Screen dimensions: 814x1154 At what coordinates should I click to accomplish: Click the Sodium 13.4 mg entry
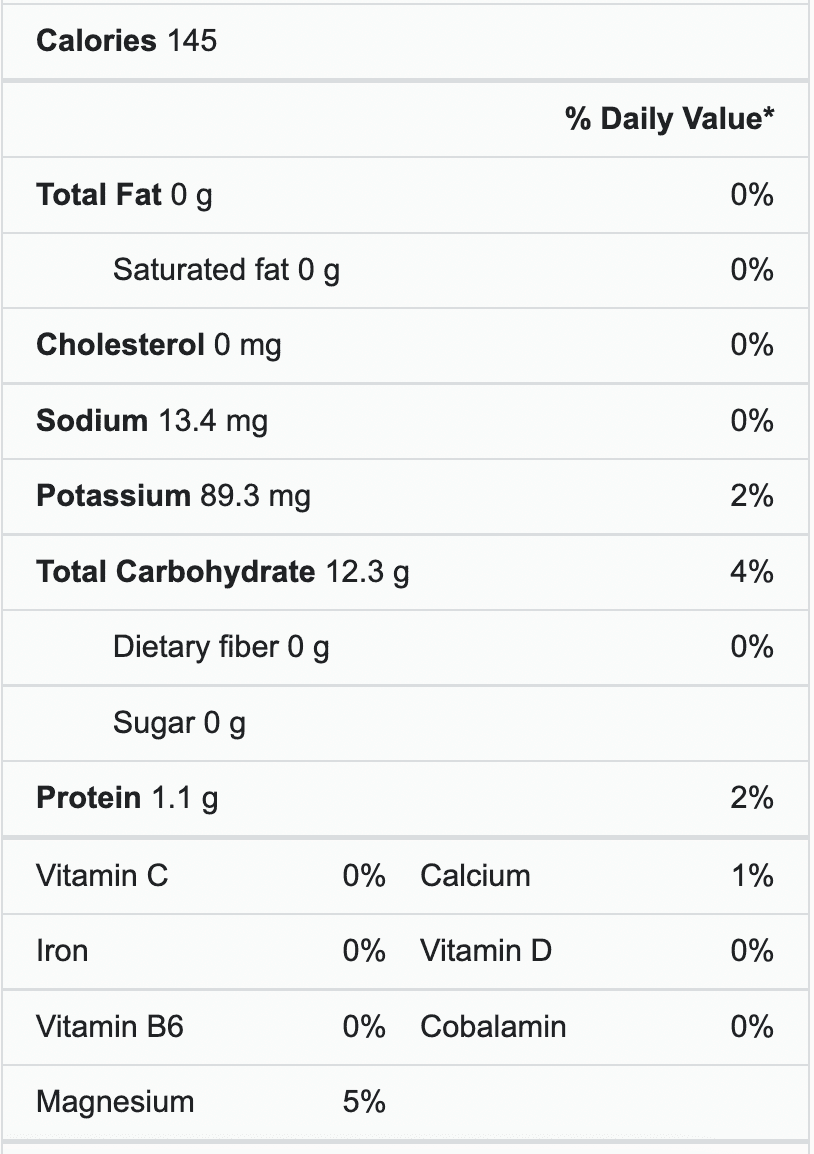click(x=152, y=421)
